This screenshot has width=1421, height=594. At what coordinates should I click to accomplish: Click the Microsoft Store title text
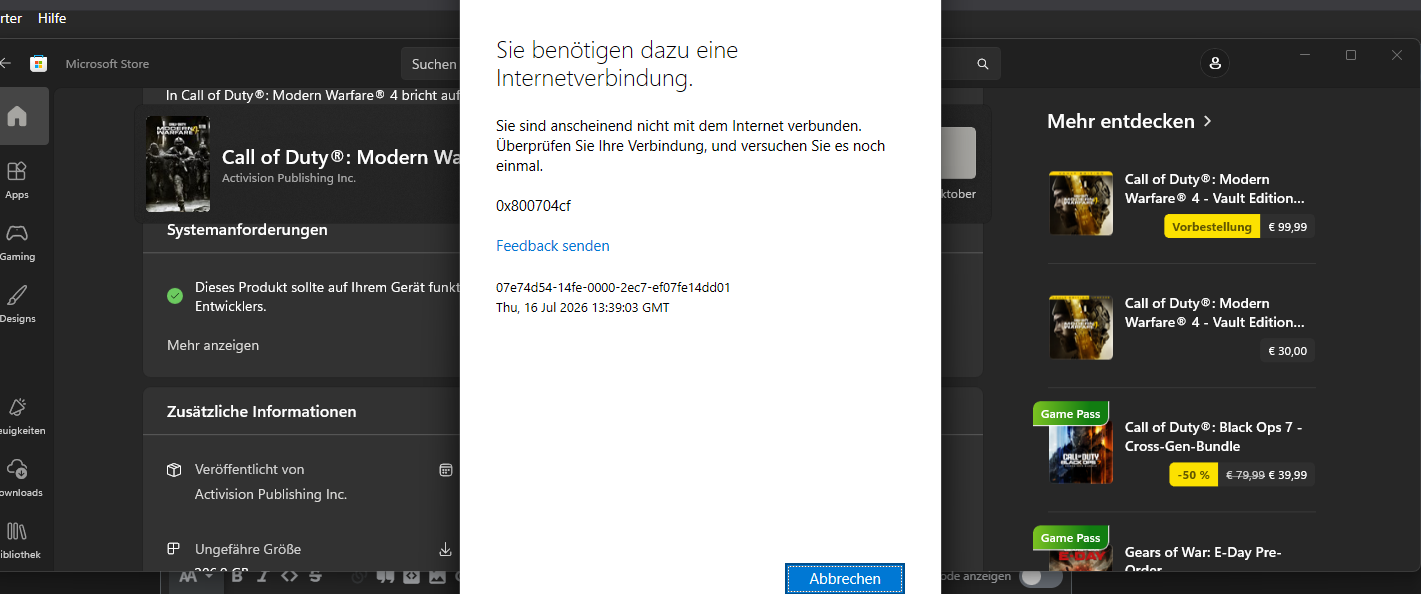[107, 64]
